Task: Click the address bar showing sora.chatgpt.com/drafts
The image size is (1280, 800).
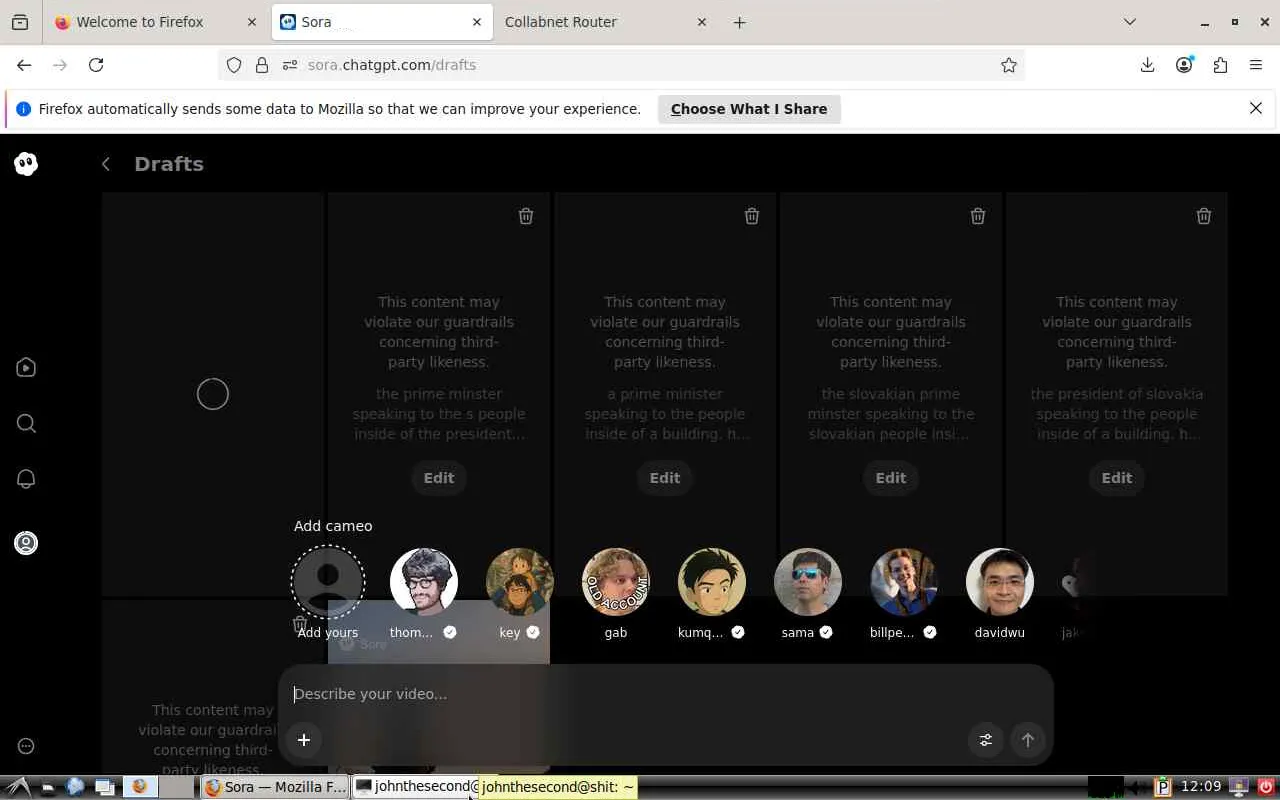Action: point(620,65)
